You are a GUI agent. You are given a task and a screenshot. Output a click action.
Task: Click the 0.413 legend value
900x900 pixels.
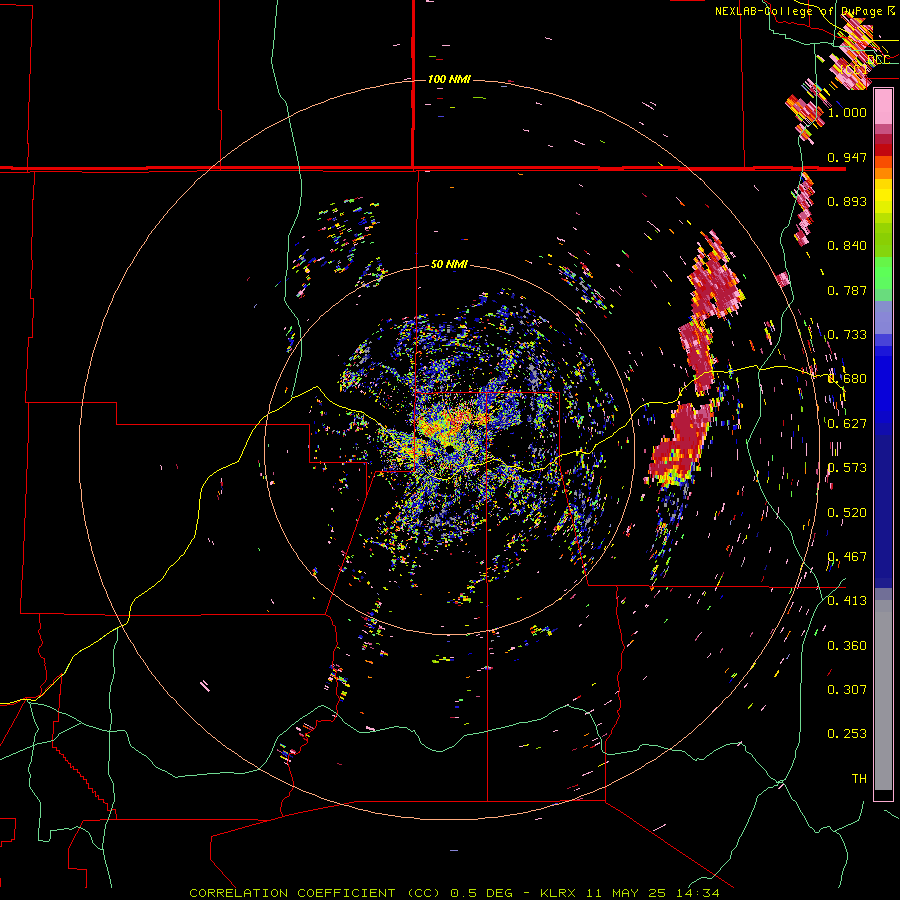pos(847,601)
